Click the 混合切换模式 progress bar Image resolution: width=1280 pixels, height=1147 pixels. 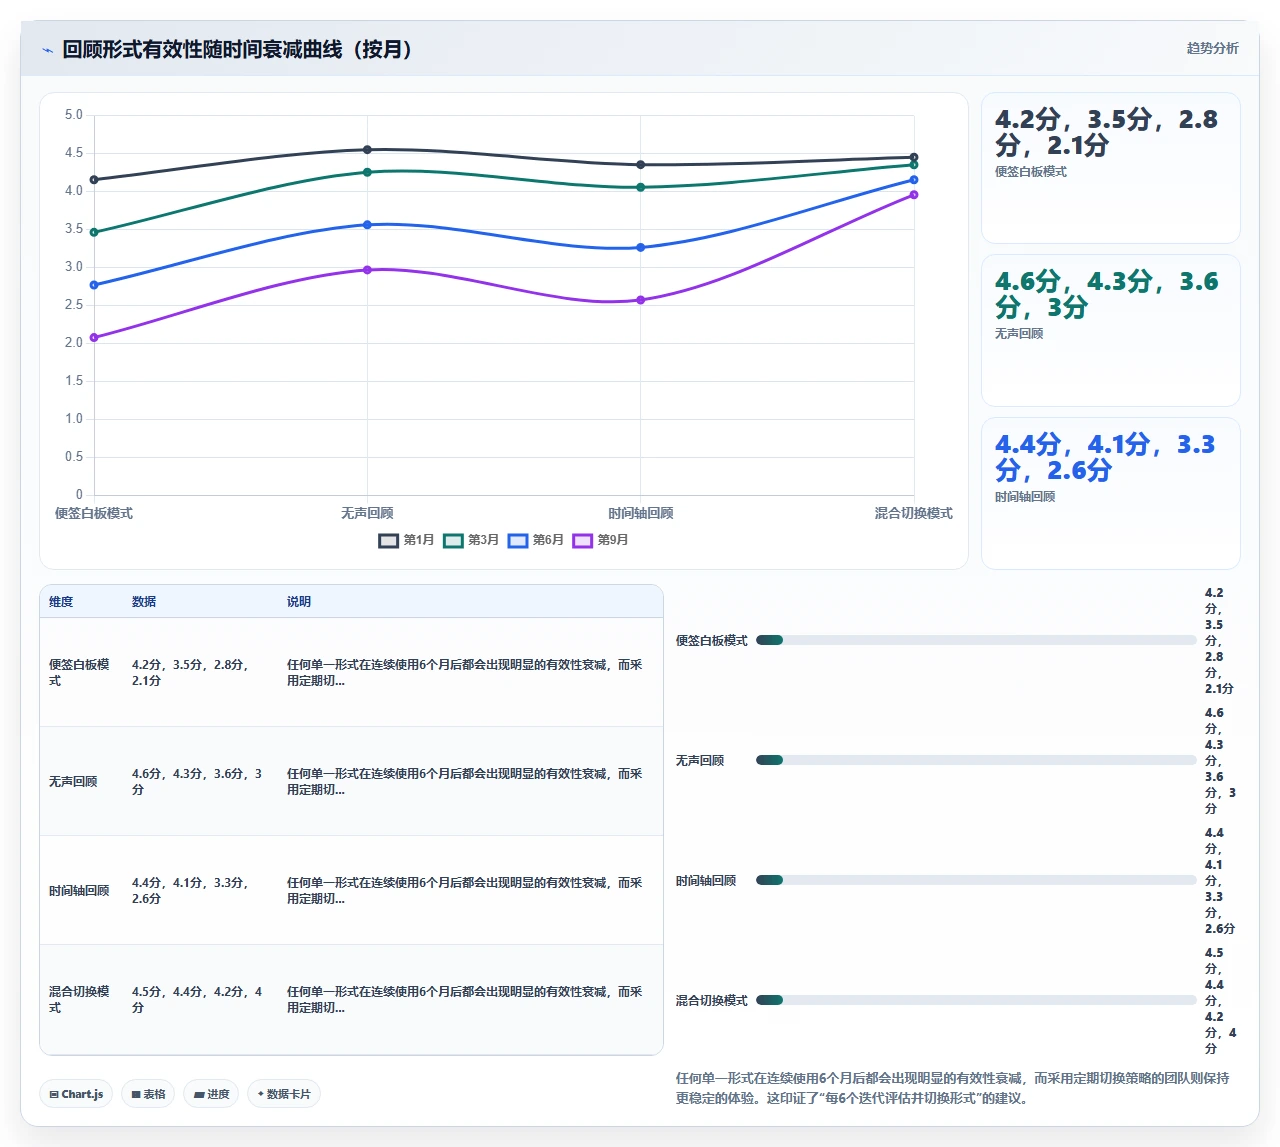tap(976, 1000)
